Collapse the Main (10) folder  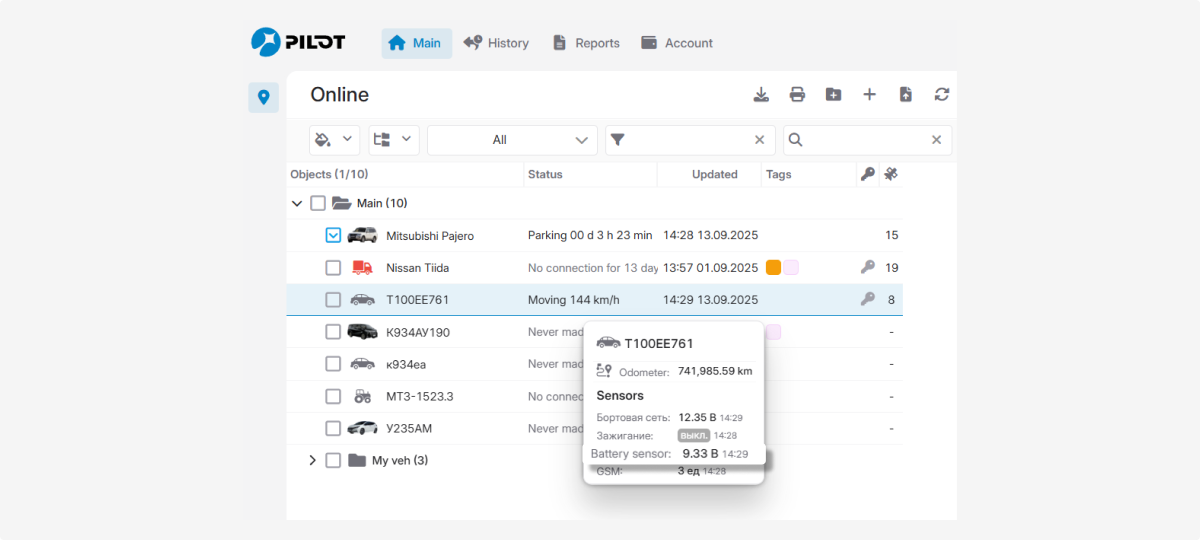[297, 203]
